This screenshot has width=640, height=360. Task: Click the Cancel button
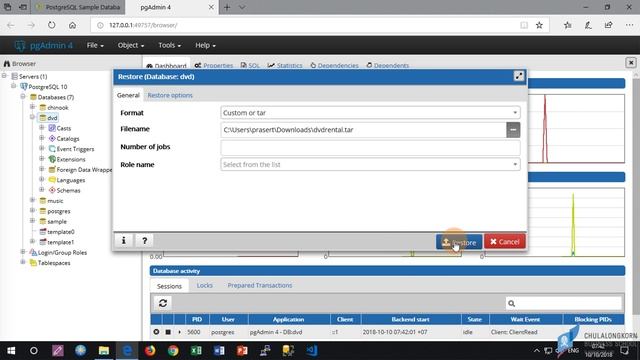504,242
